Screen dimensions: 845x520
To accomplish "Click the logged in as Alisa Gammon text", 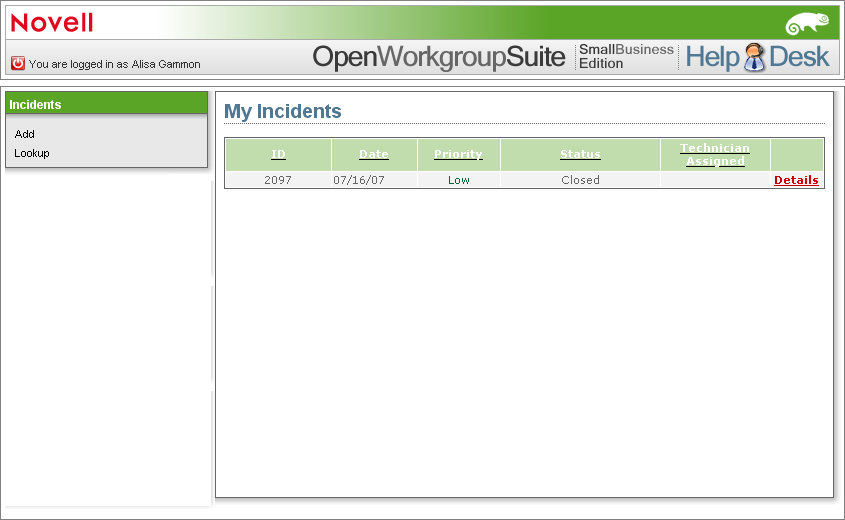I will tap(114, 64).
